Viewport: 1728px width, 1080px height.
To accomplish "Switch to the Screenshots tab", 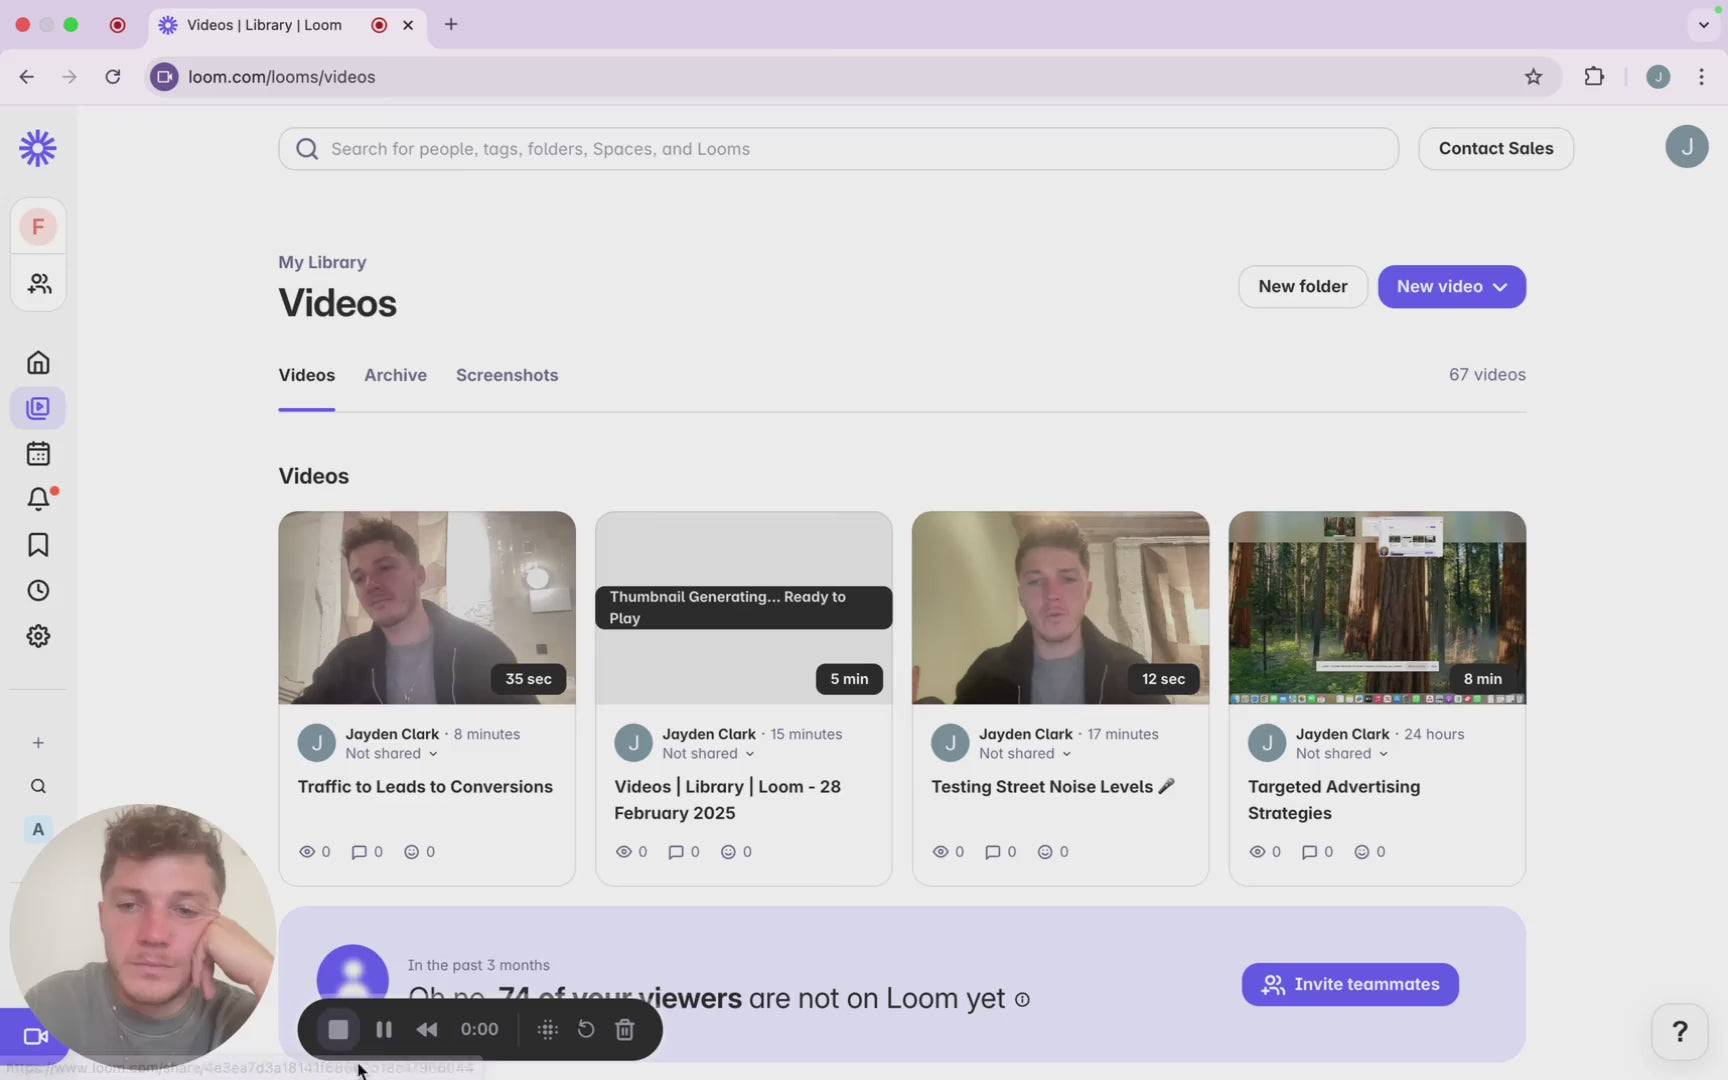I will click(x=507, y=375).
